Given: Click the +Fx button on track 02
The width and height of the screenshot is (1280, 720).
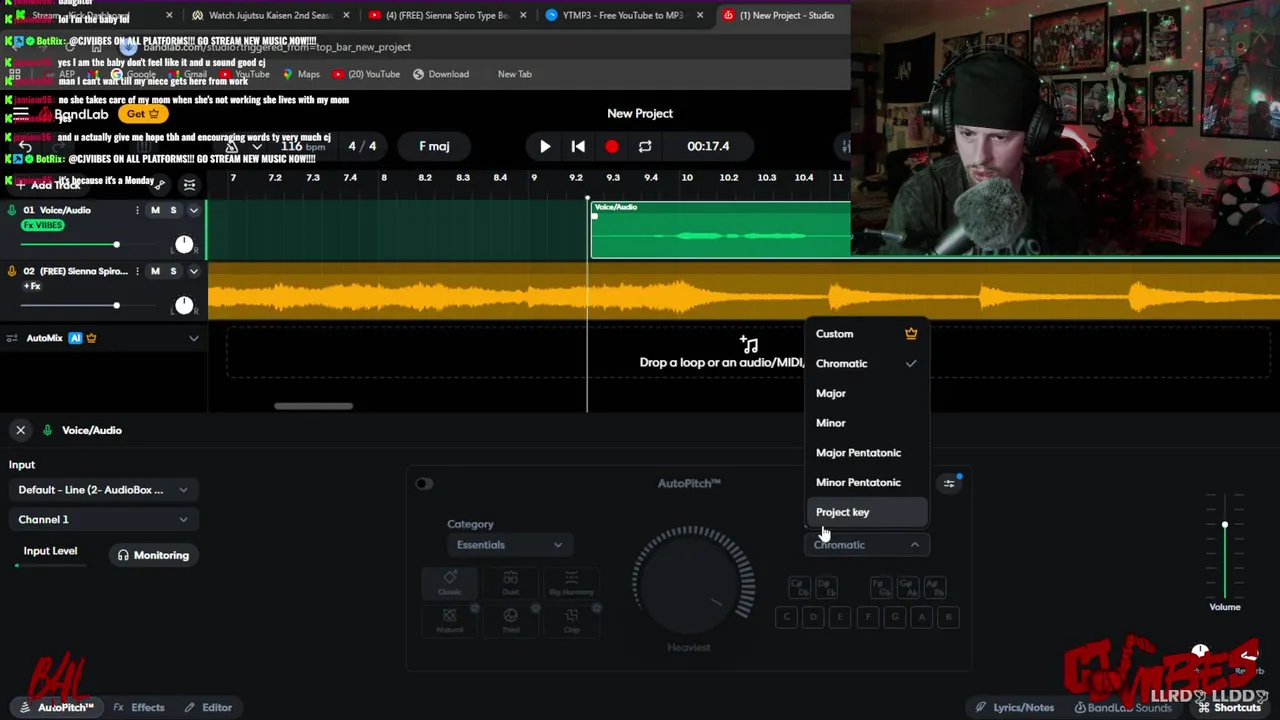Looking at the screenshot, I should click(x=31, y=286).
